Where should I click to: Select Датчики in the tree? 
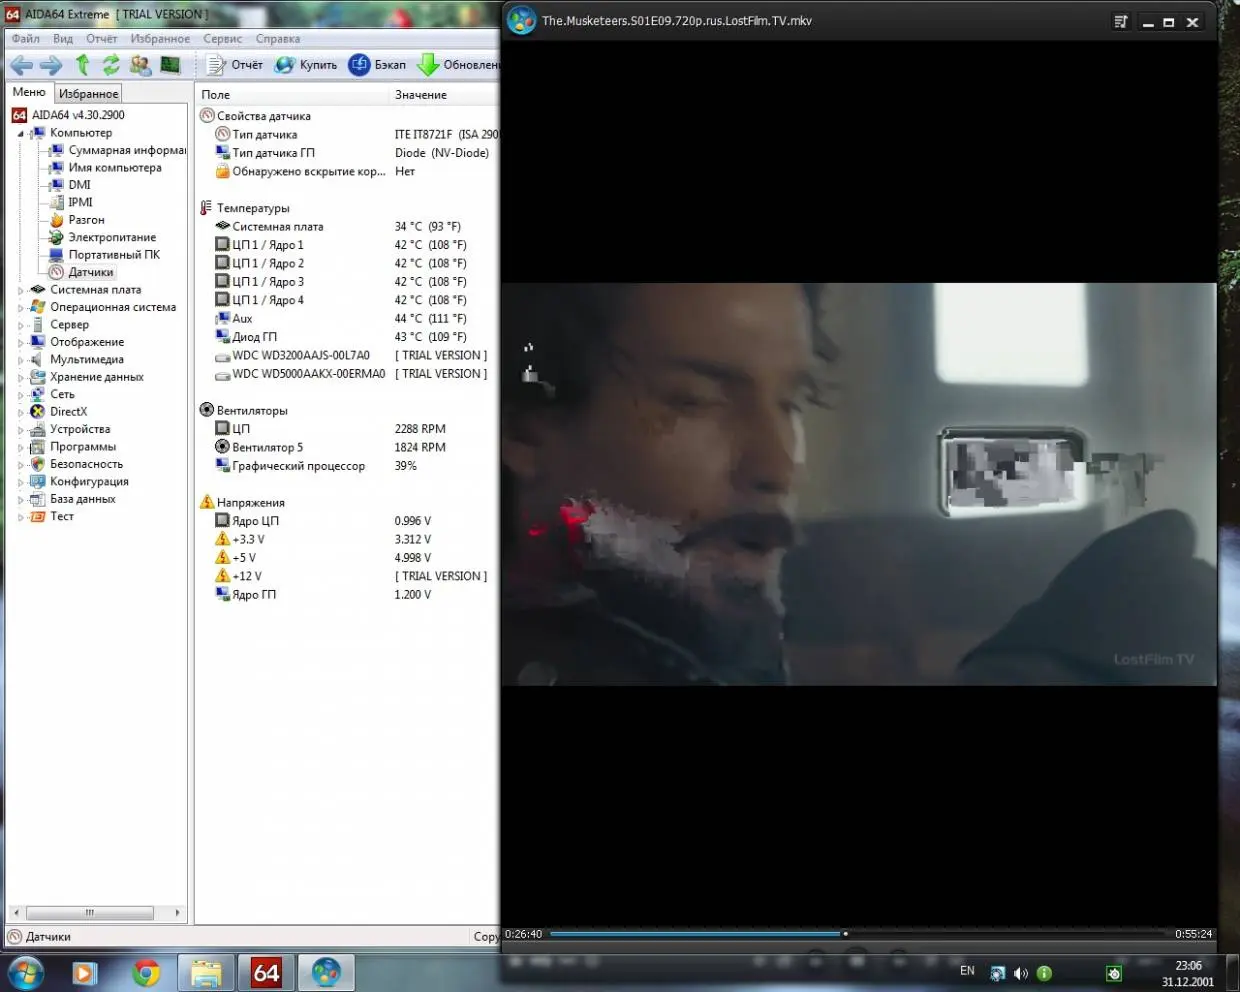point(91,272)
